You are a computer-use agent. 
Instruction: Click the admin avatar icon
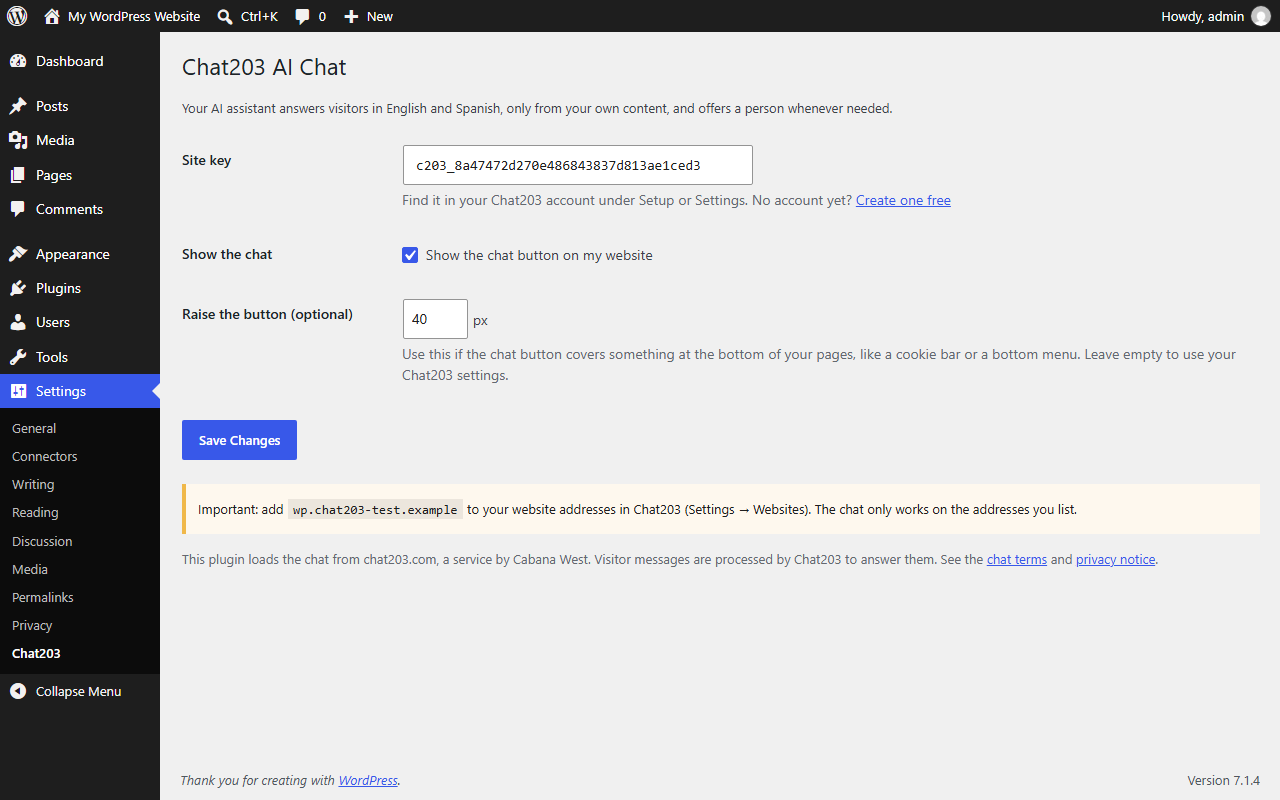[x=1261, y=16]
